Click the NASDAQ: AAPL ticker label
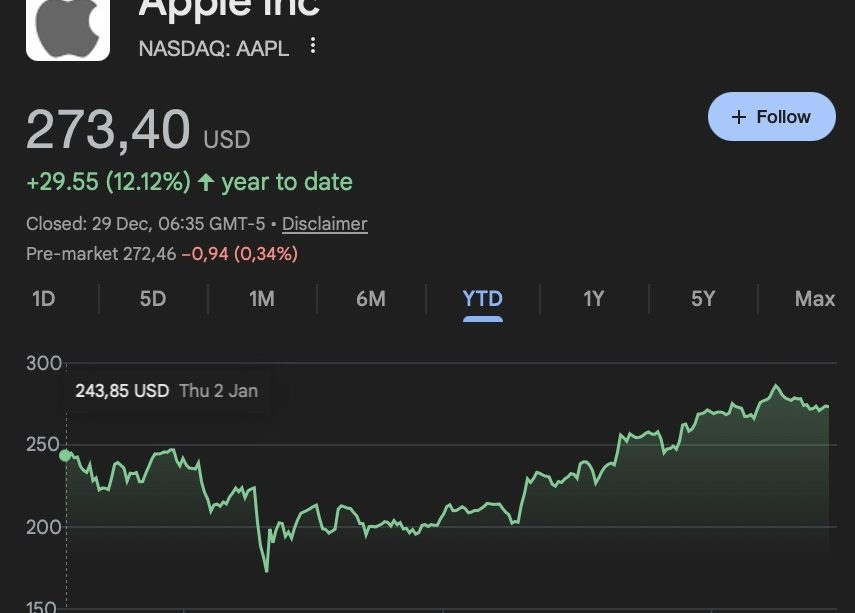Image resolution: width=855 pixels, height=613 pixels. click(x=214, y=47)
